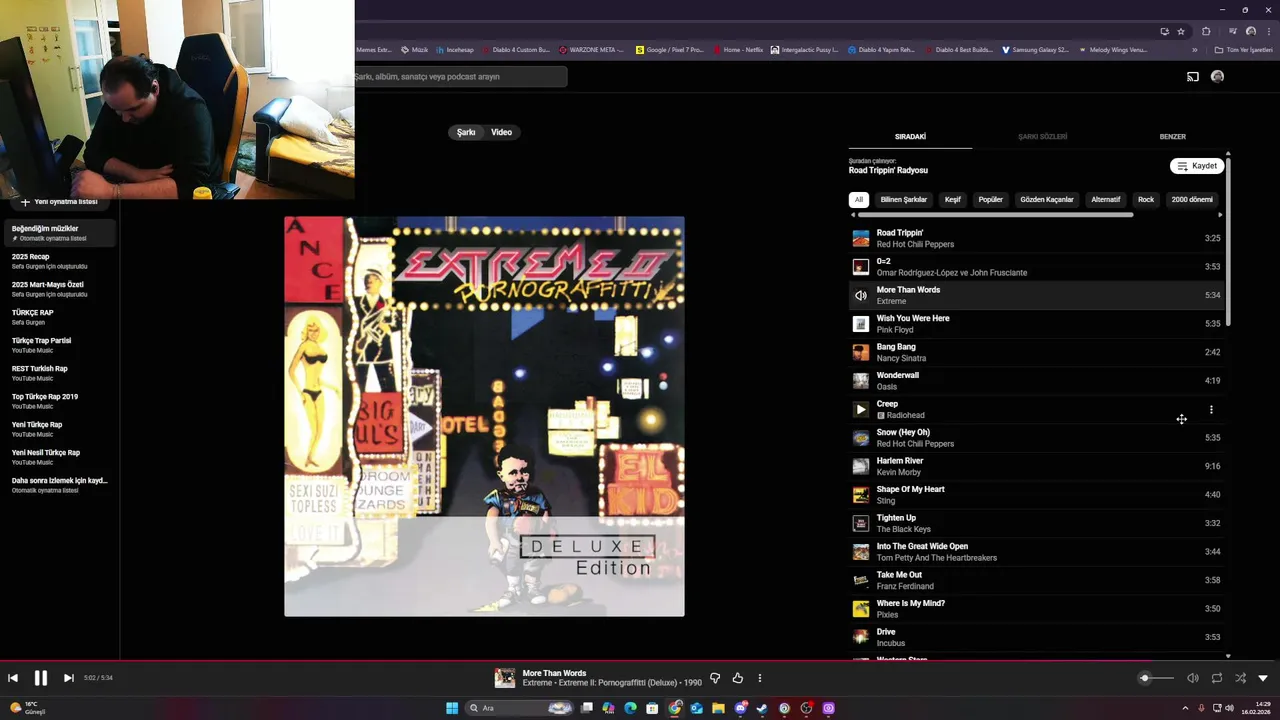Viewport: 1280px width, 720px height.
Task: Play Snow (Hey Oh) from queue
Action: (x=1035, y=438)
